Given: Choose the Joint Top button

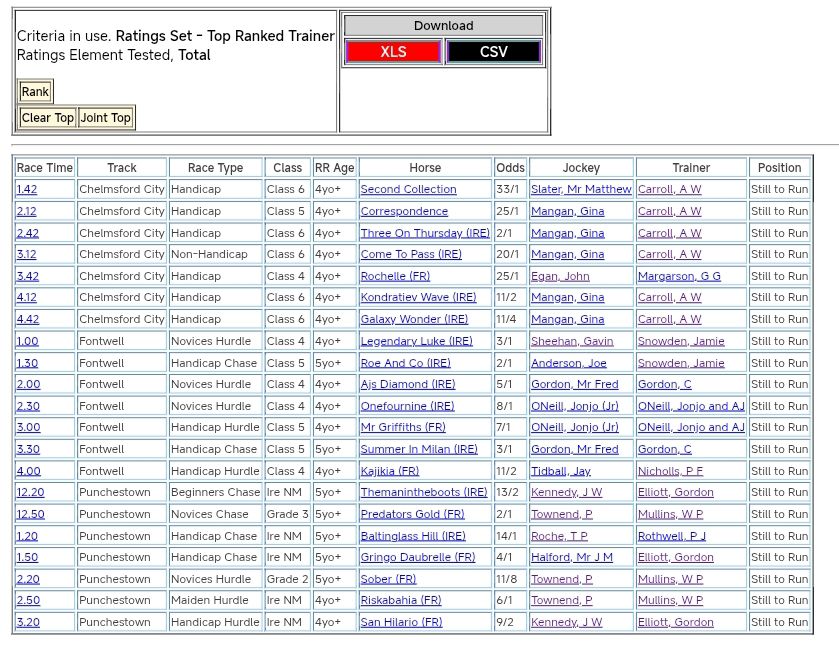Looking at the screenshot, I should pyautogui.click(x=106, y=118).
